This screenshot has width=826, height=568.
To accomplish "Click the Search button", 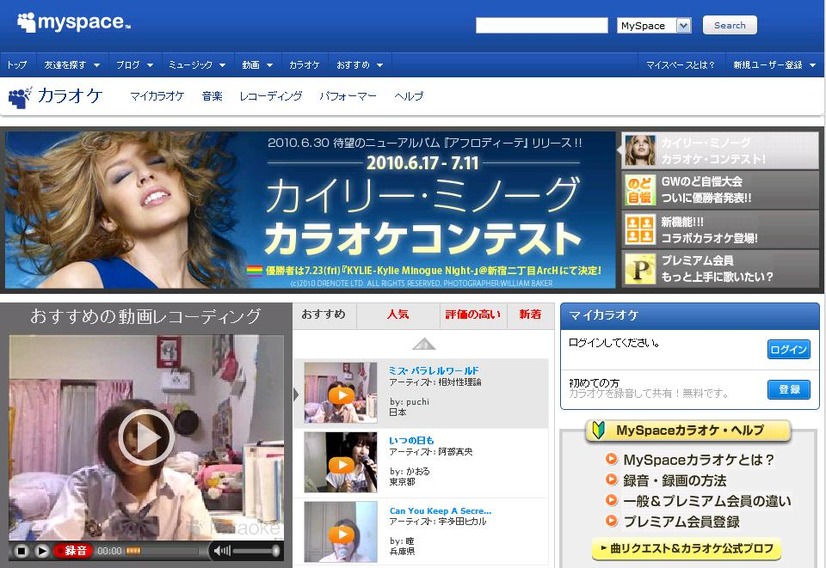I will click(730, 25).
